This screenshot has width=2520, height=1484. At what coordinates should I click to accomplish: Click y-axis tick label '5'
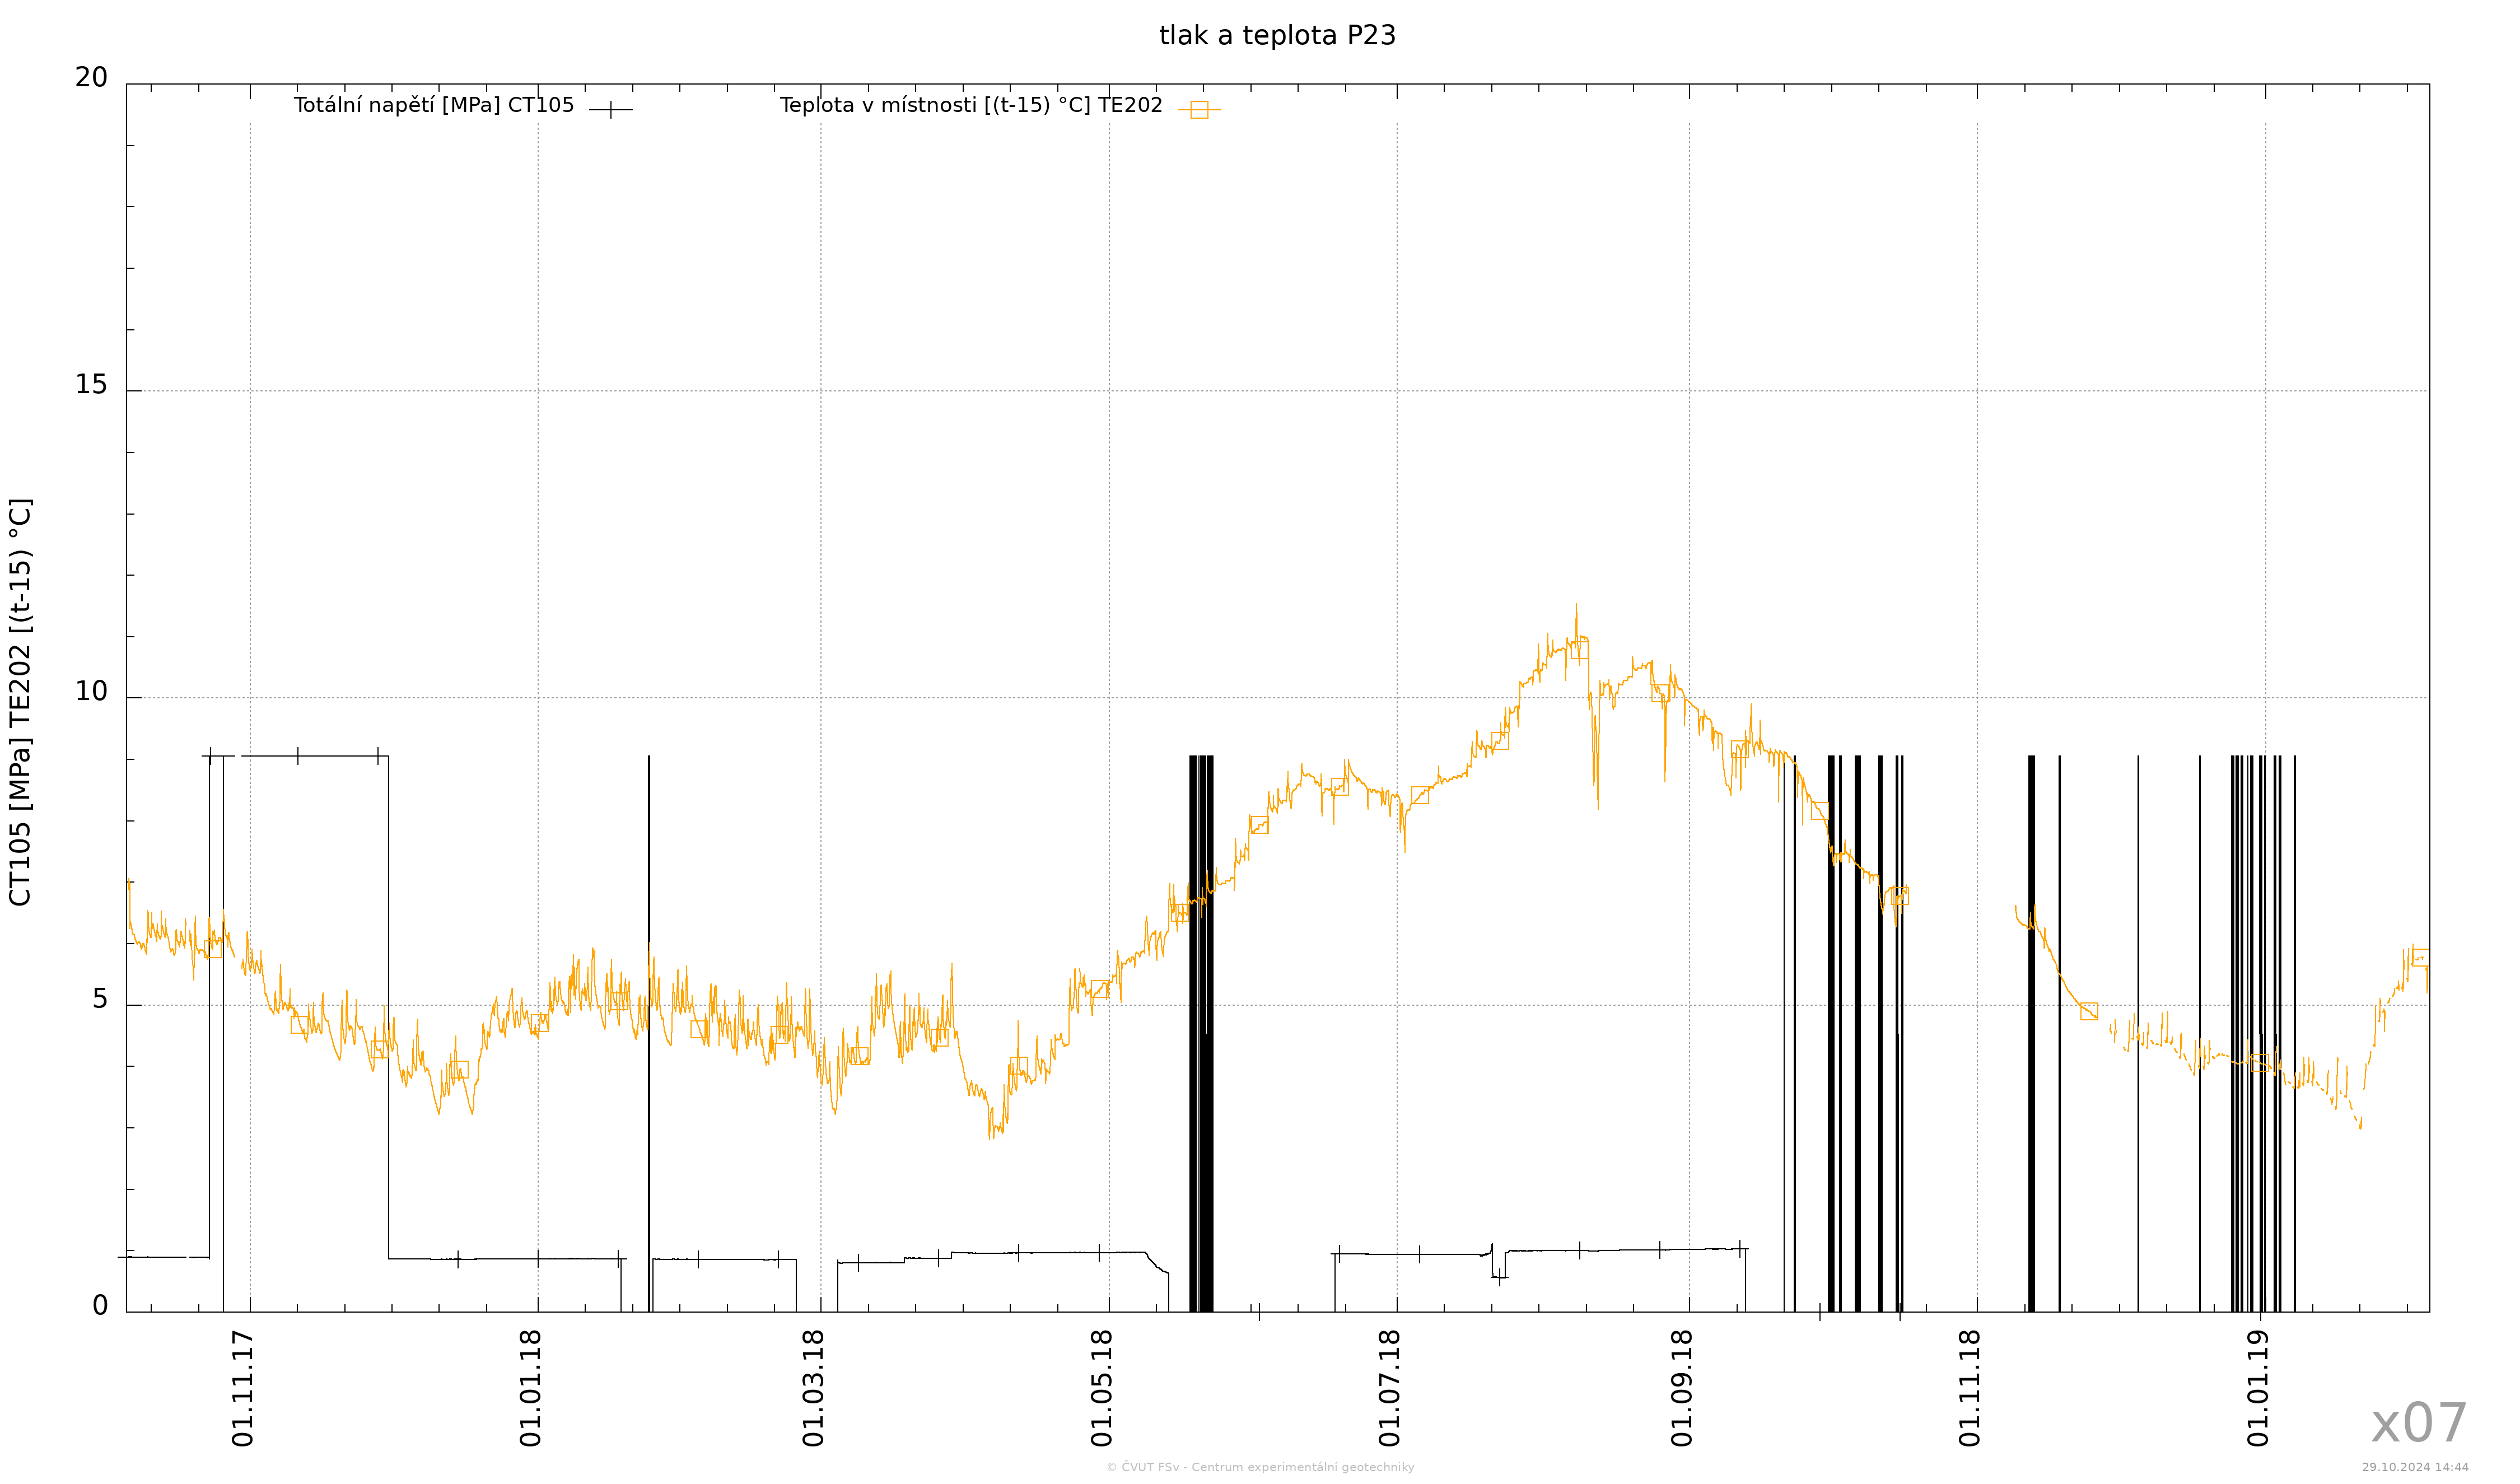click(x=100, y=999)
